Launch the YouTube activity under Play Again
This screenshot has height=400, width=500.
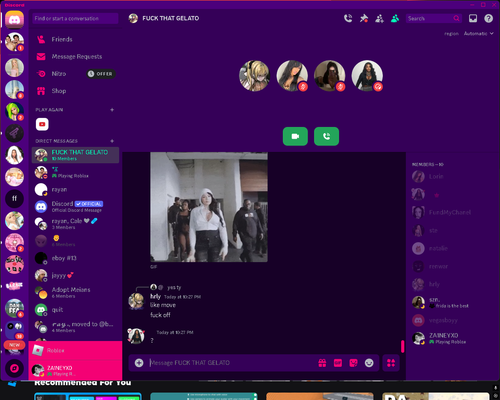coord(42,124)
